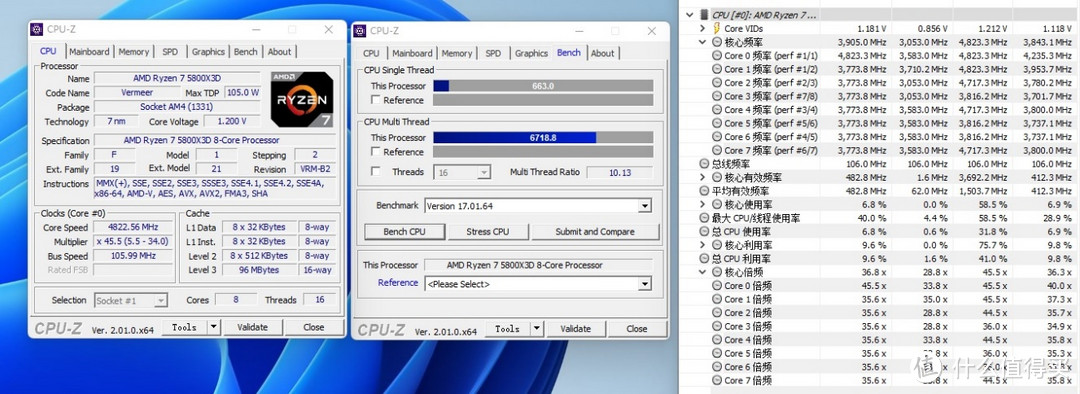The height and width of the screenshot is (394, 1080).
Task: Switch to Mainboard tab in left CPU-Z window
Action: 89,52
